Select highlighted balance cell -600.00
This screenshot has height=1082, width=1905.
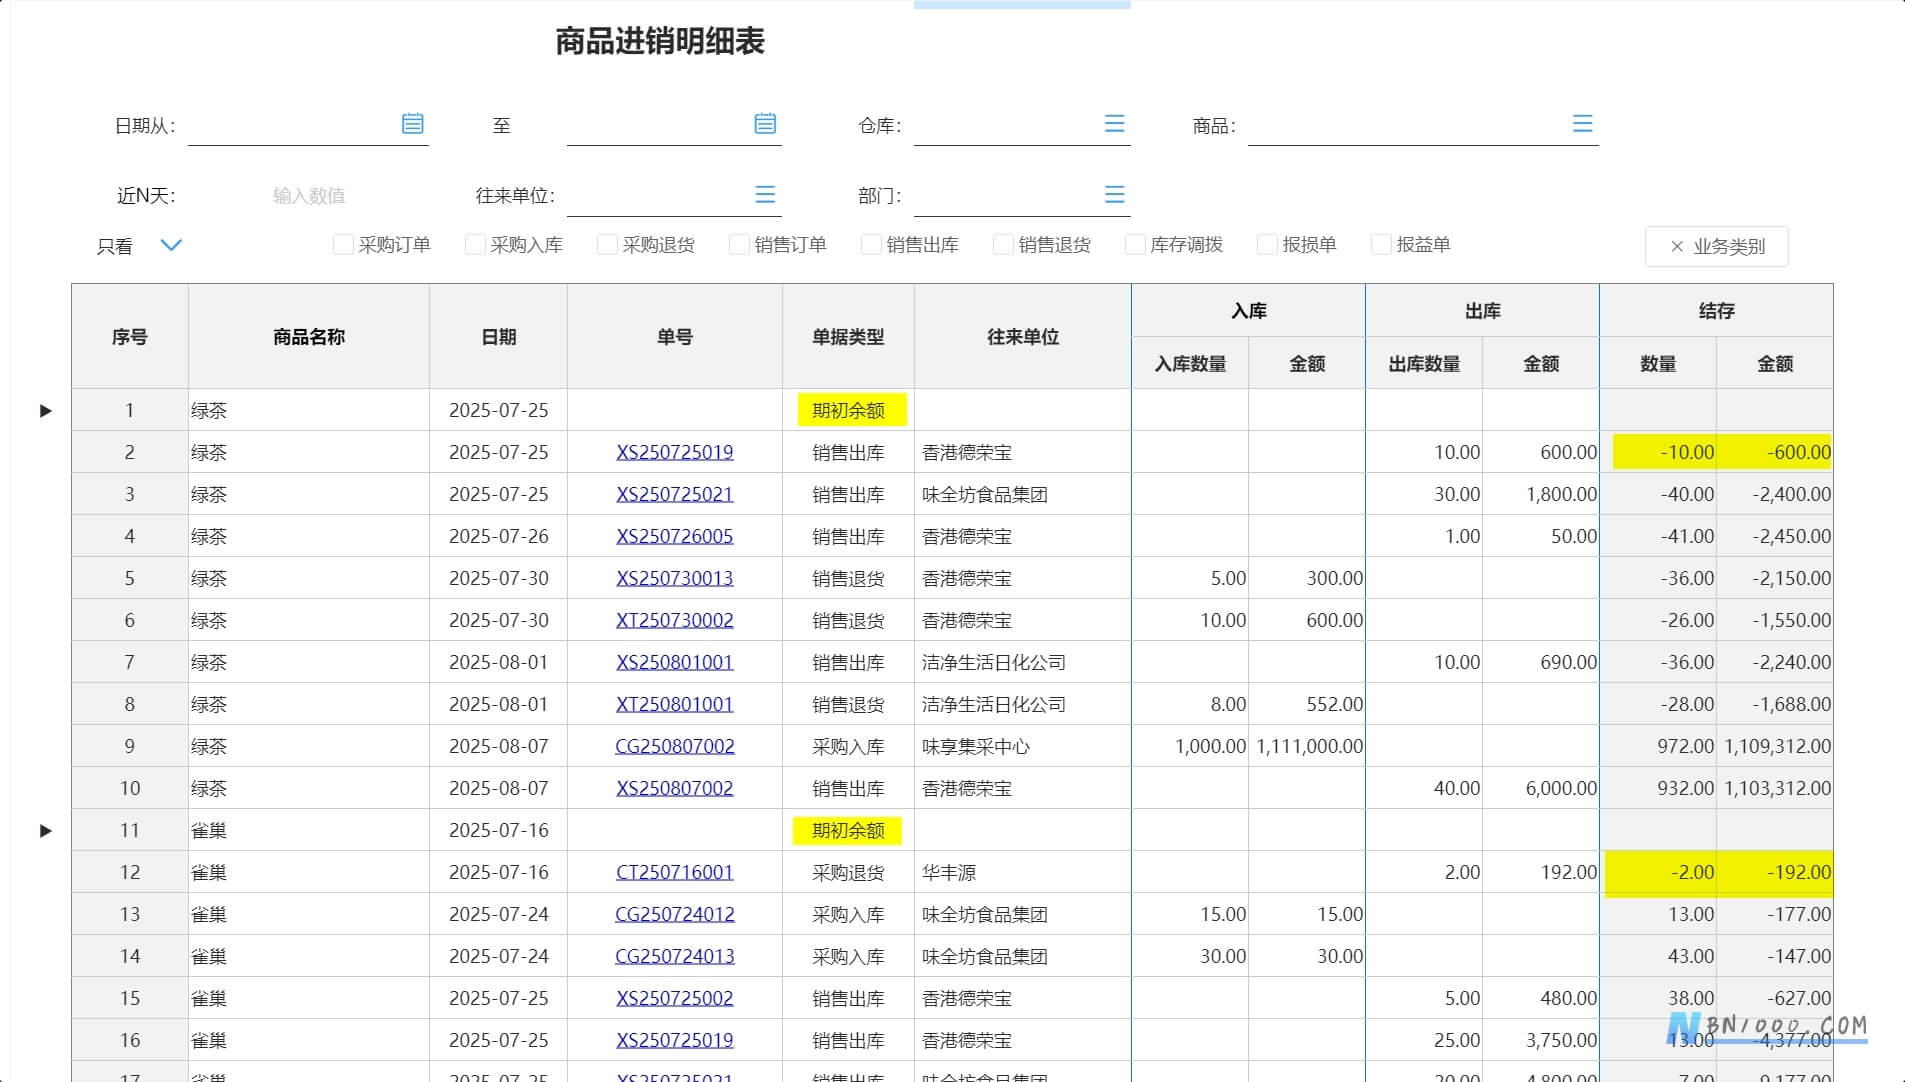click(1775, 452)
